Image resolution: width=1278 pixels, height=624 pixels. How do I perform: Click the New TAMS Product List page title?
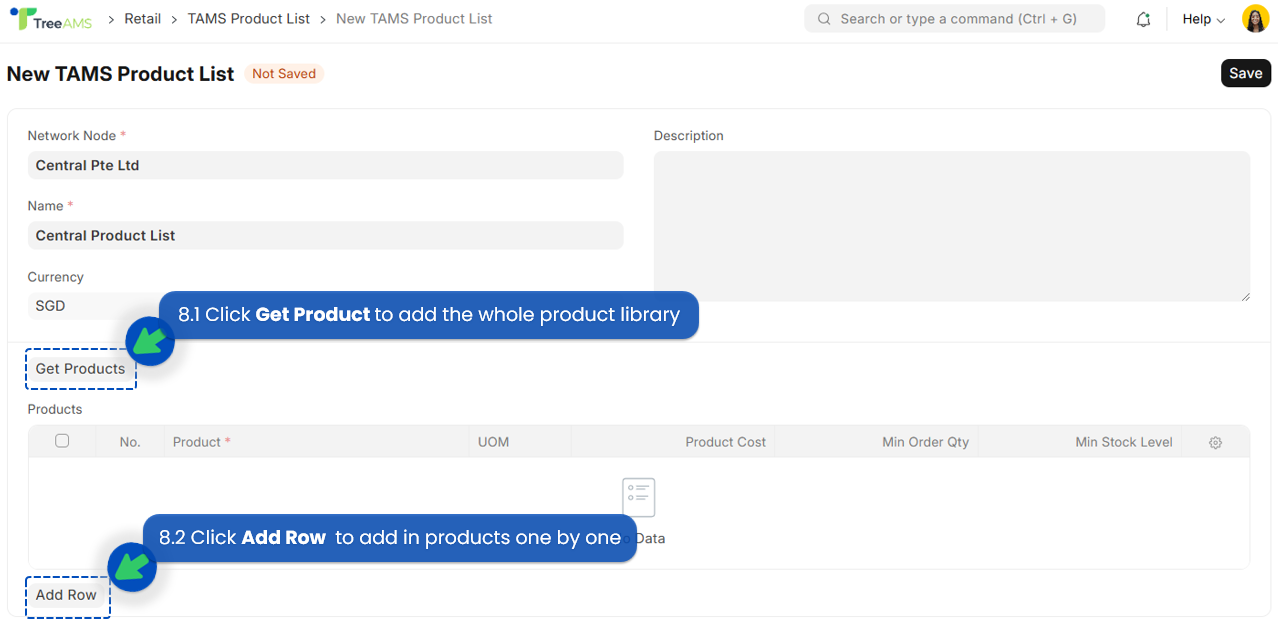(x=121, y=74)
